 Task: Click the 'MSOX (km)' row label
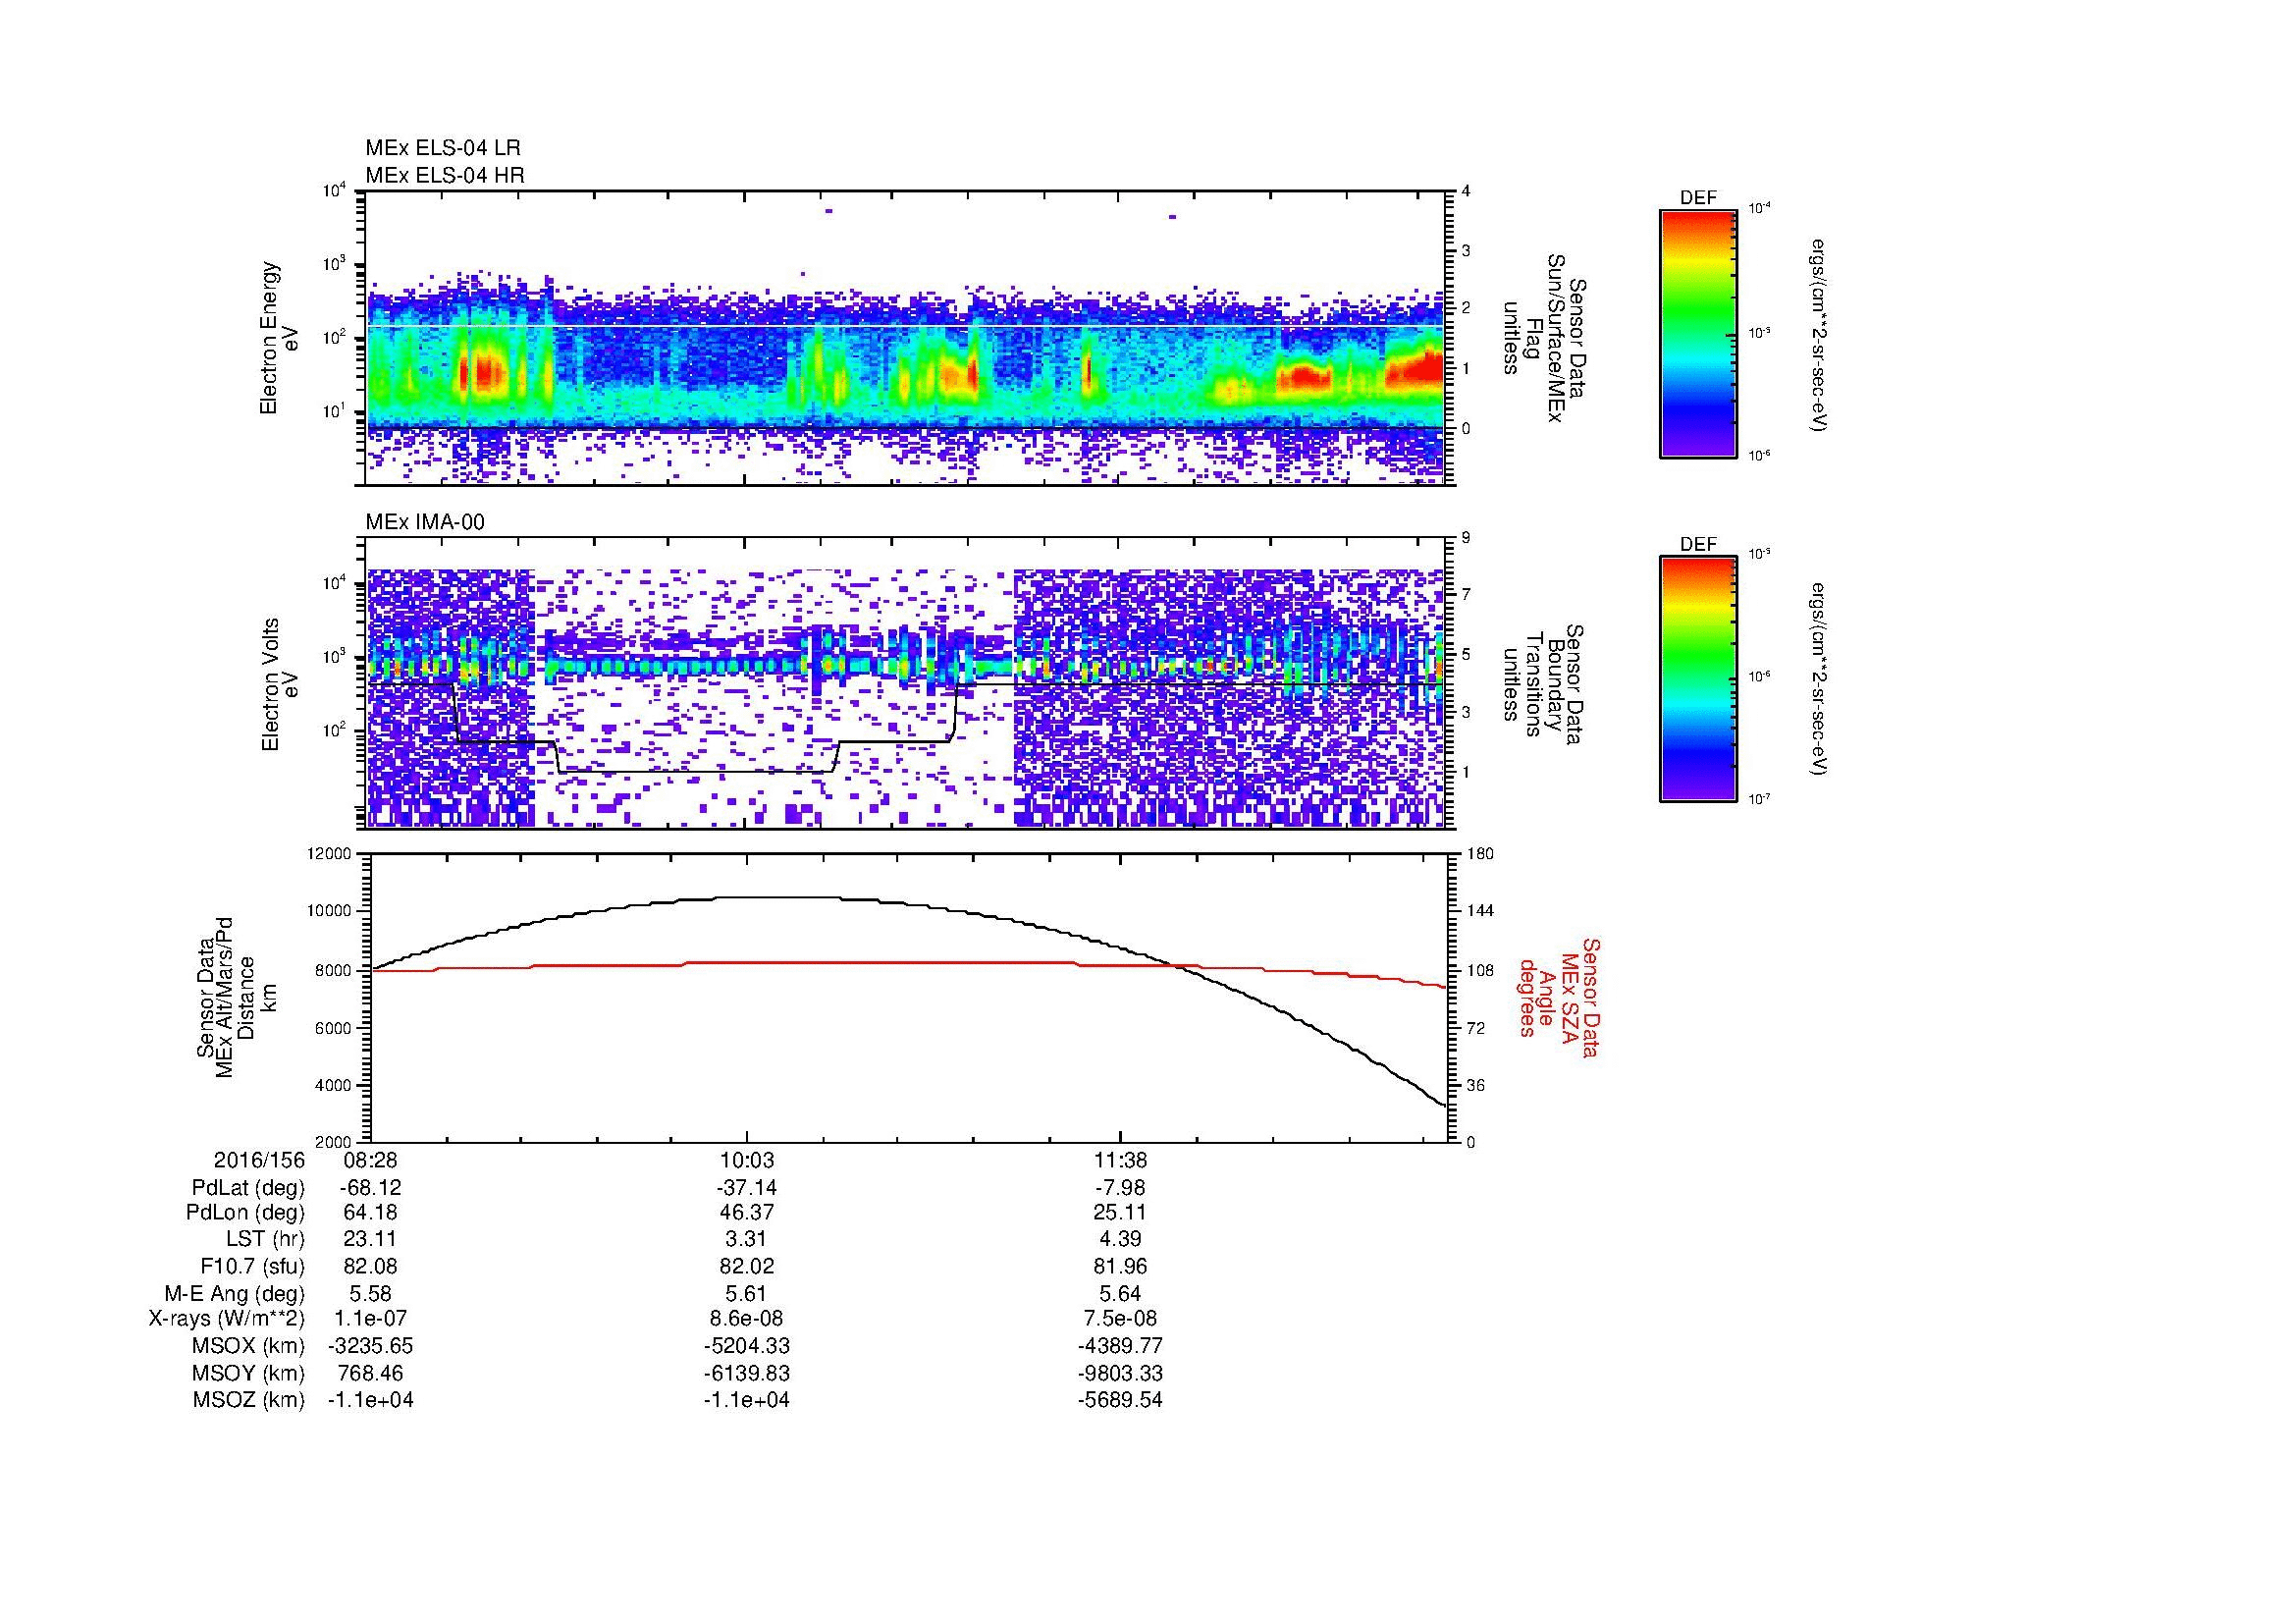248,1346
